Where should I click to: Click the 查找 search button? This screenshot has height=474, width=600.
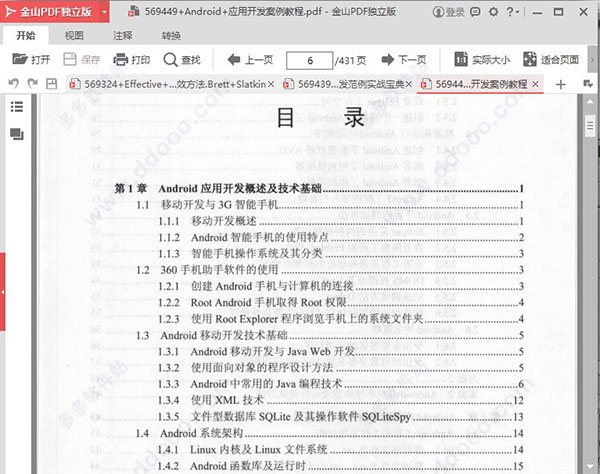coord(182,60)
